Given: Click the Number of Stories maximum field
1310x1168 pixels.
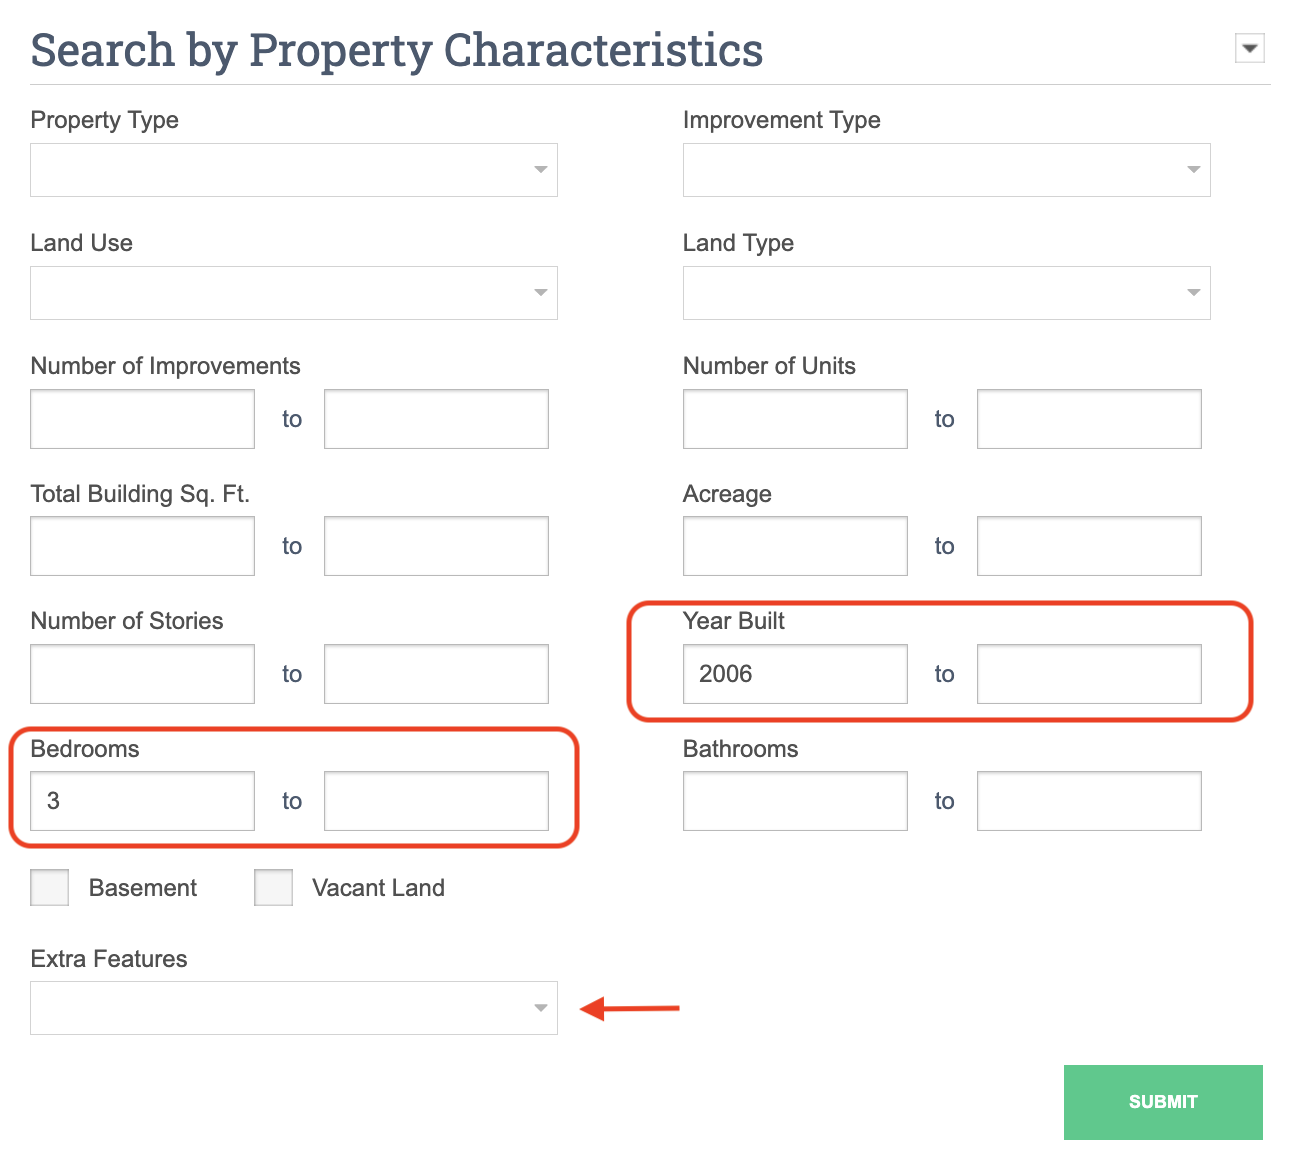Looking at the screenshot, I should 436,674.
